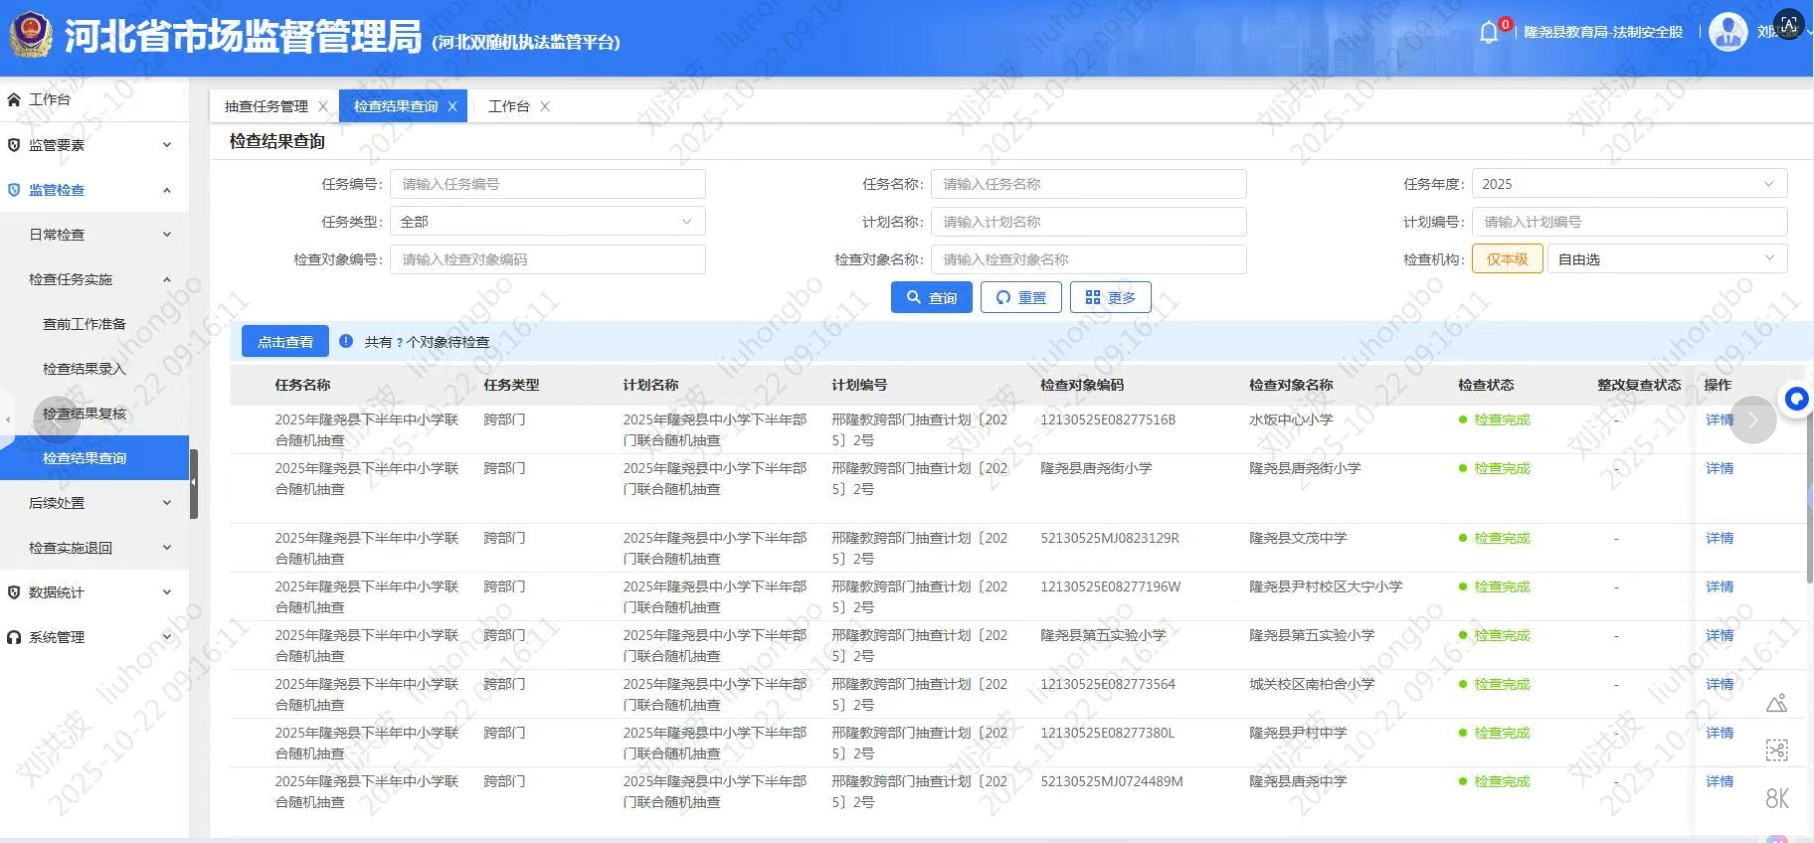Image resolution: width=1814 pixels, height=843 pixels.
Task: Expand the 监管要素 menu
Action: tap(167, 145)
